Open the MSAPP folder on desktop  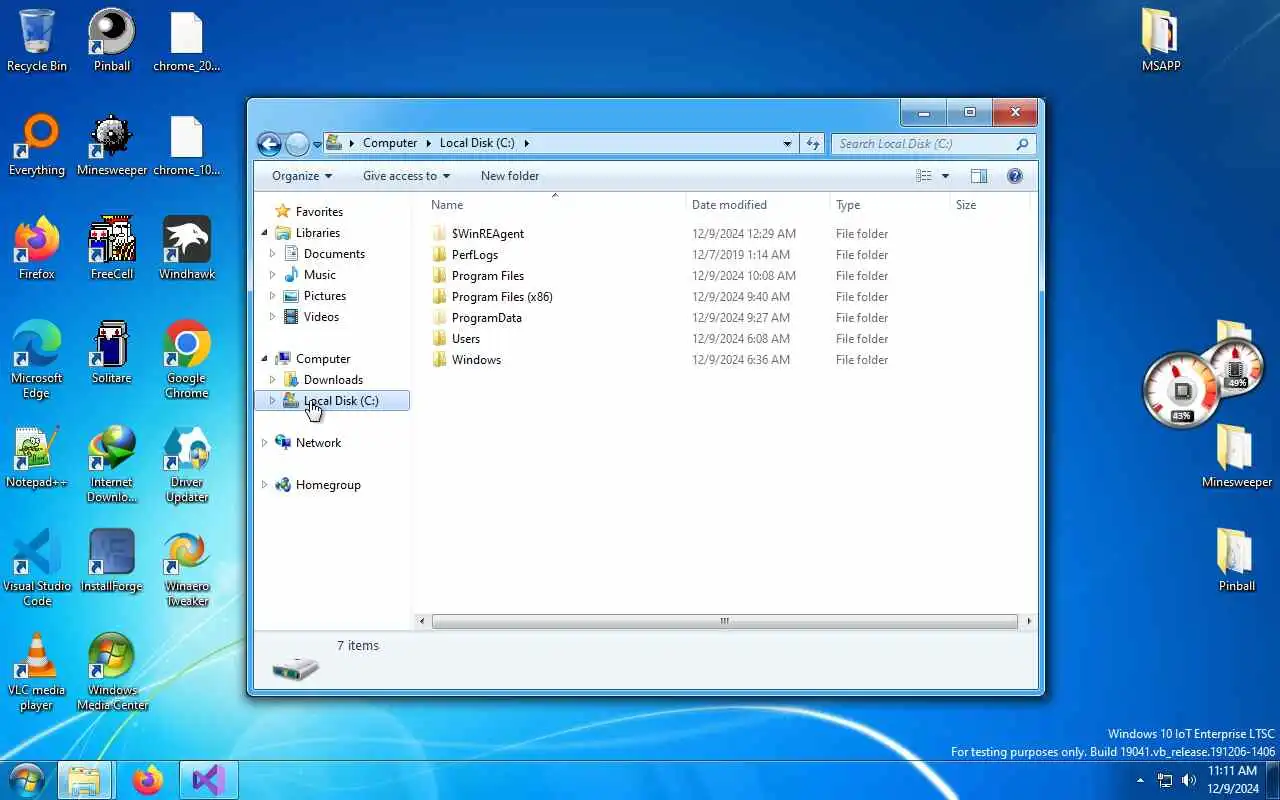[1161, 41]
